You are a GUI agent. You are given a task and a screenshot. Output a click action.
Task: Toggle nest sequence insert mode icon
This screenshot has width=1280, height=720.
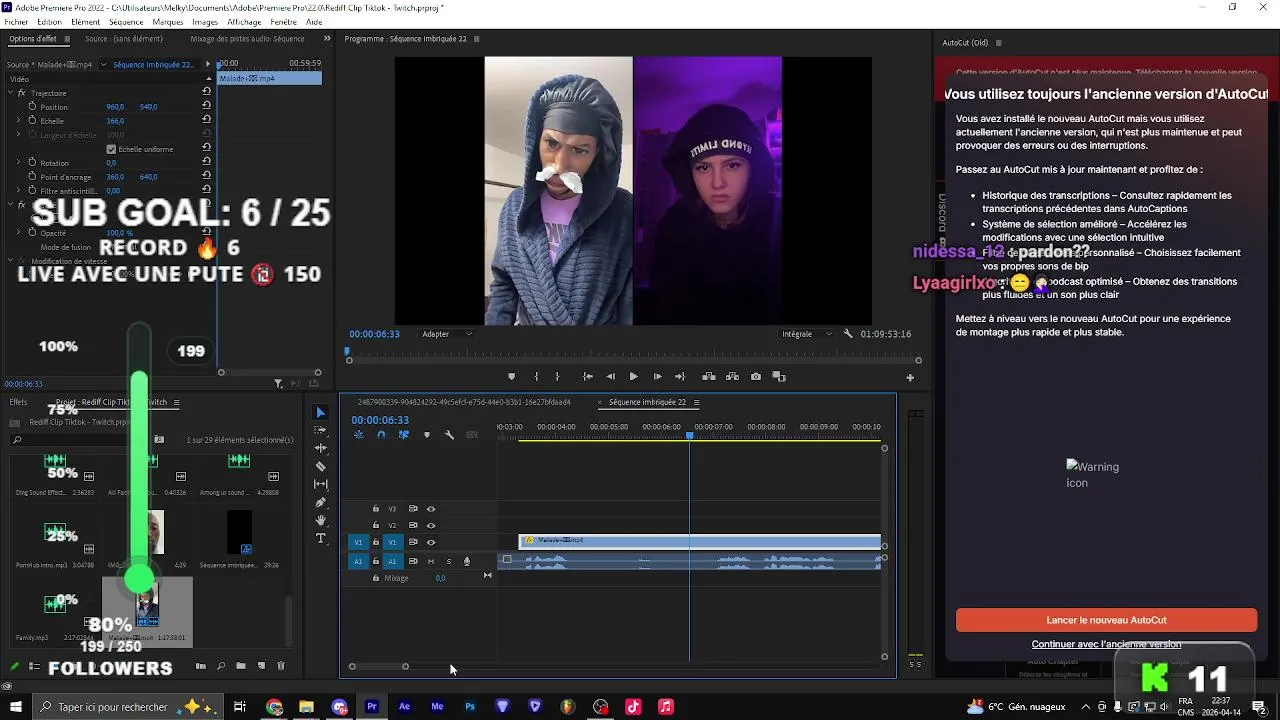click(x=358, y=435)
